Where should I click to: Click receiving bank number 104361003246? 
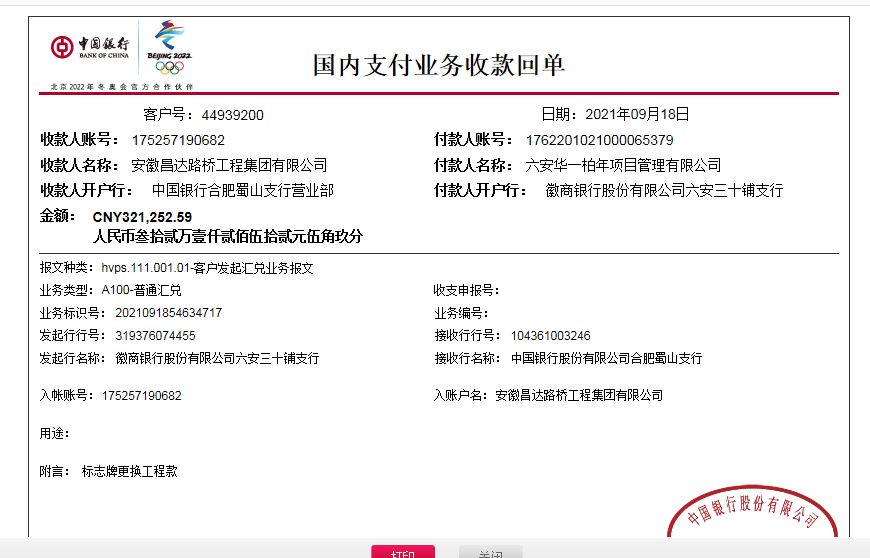(x=550, y=336)
